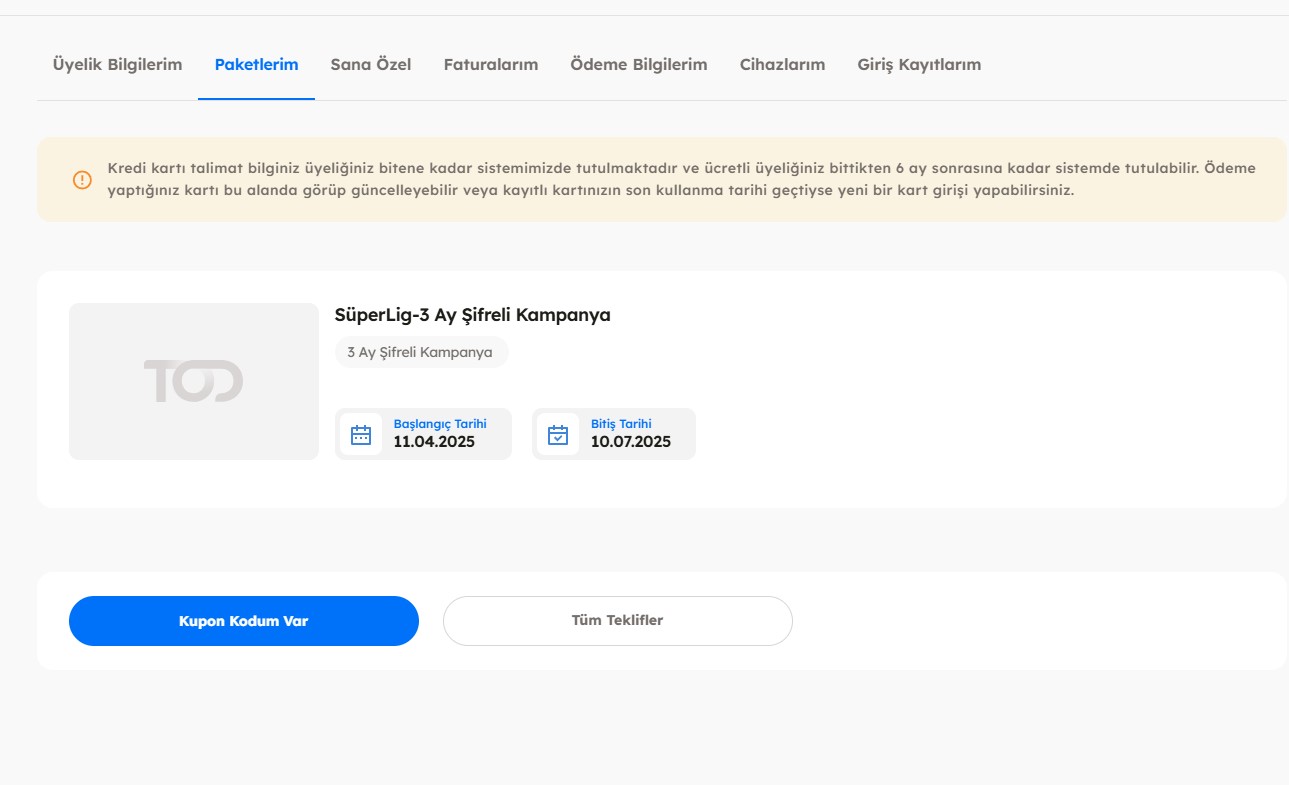The image size is (1289, 785).
Task: Click the SüperLig-3 Ay Şifreli Kampanya title
Action: [x=472, y=315]
